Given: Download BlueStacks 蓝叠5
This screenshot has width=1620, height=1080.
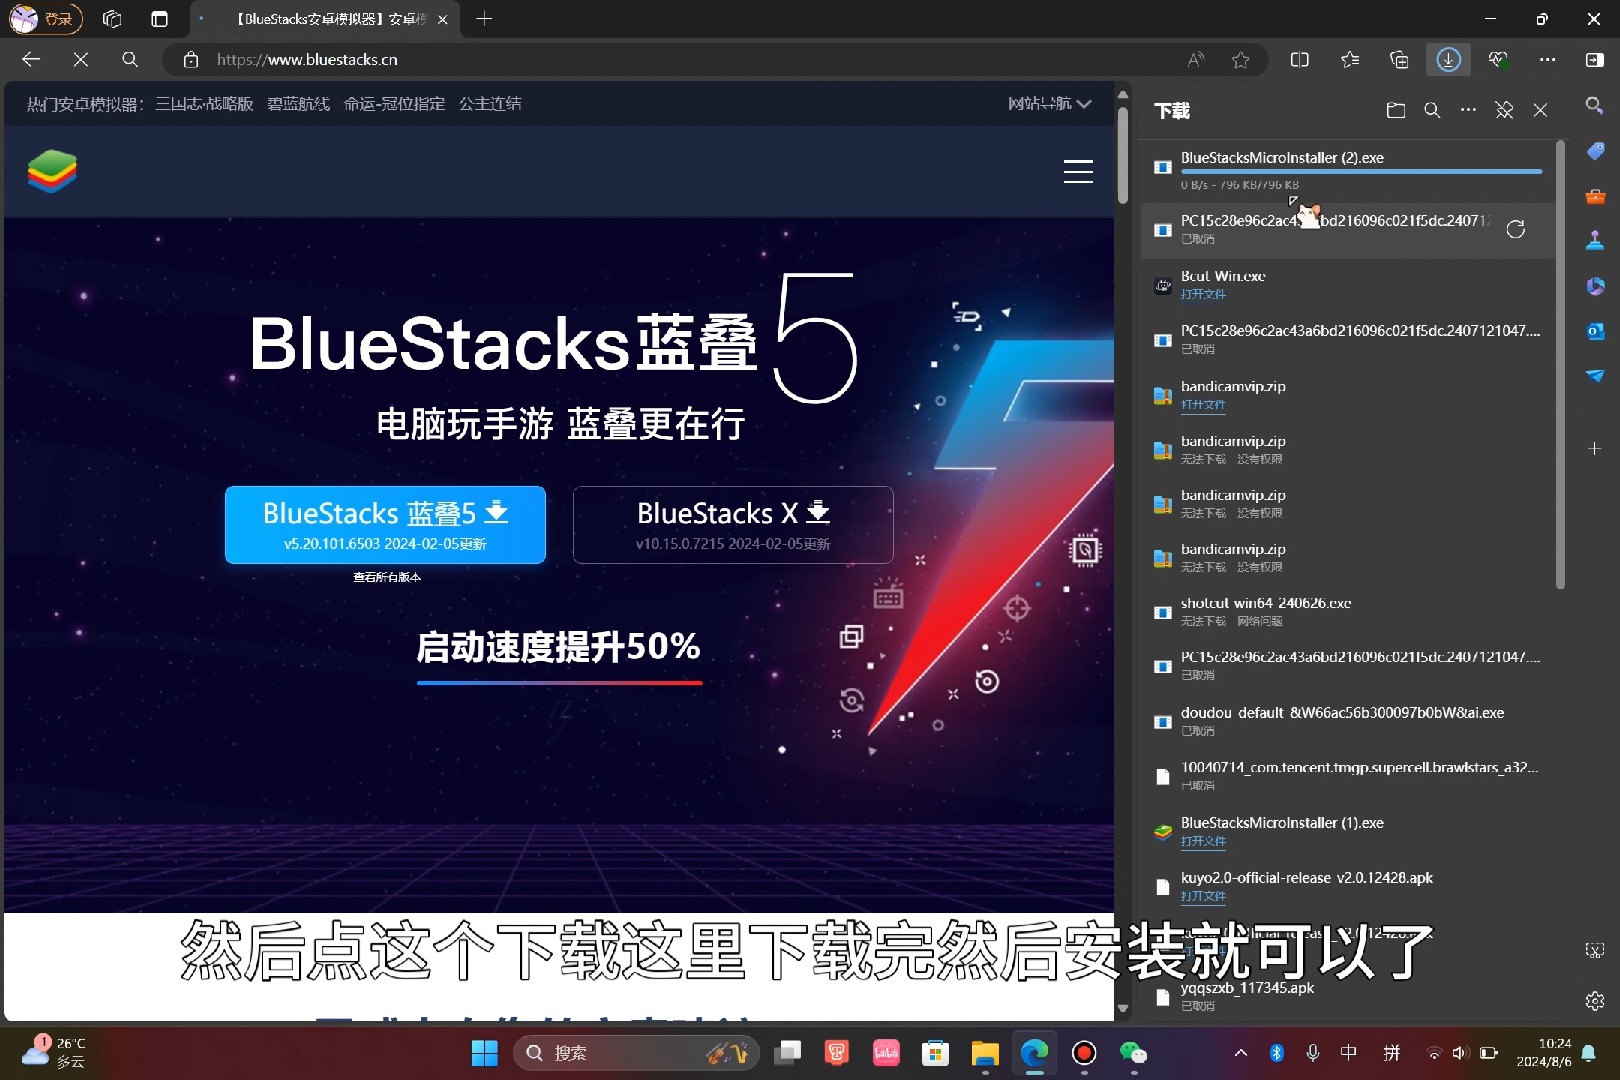Looking at the screenshot, I should (x=385, y=525).
